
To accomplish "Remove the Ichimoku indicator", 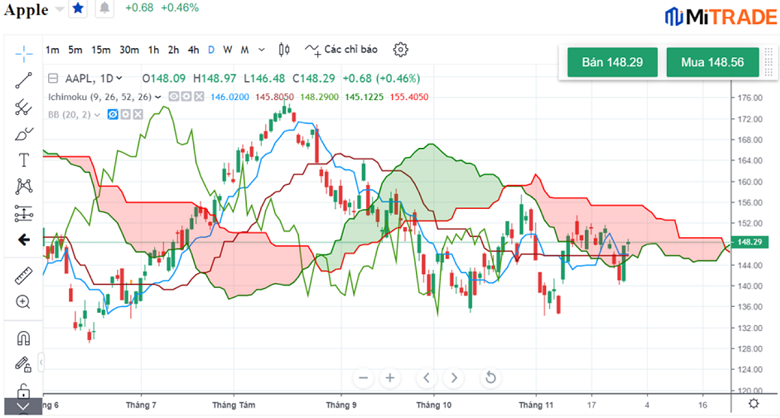I will pyautogui.click(x=199, y=97).
